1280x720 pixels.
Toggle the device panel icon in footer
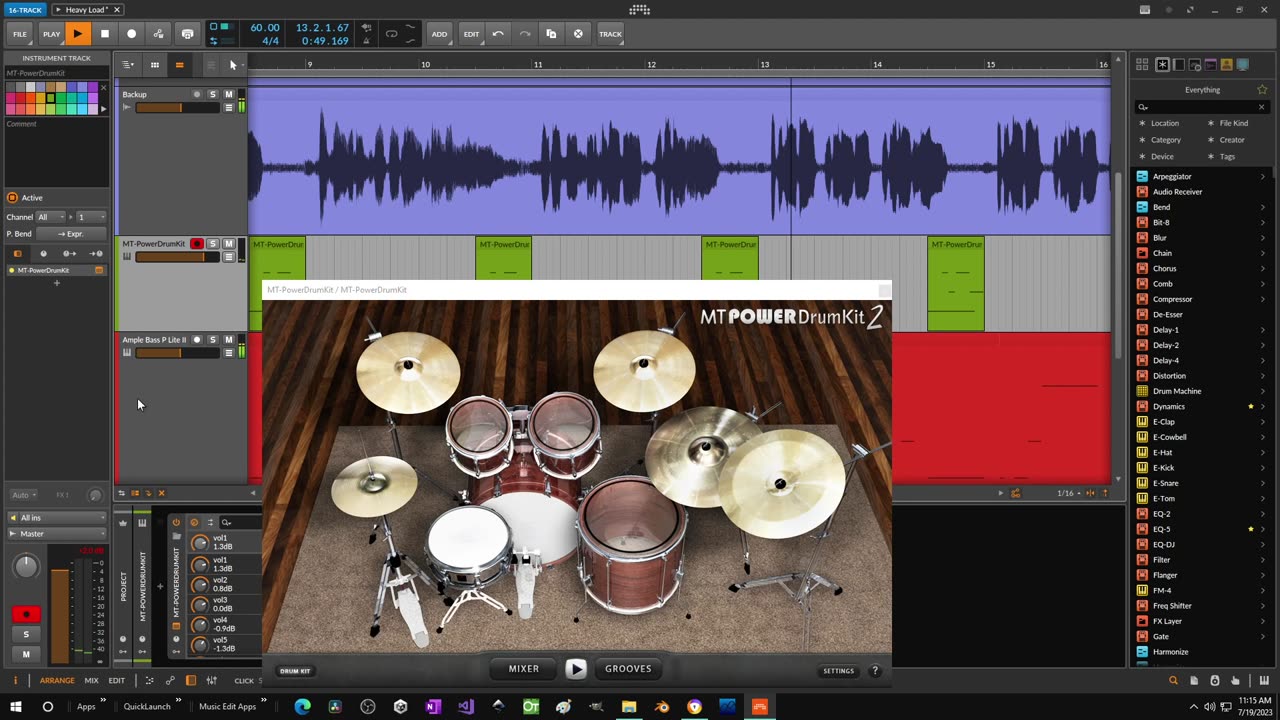(191, 681)
